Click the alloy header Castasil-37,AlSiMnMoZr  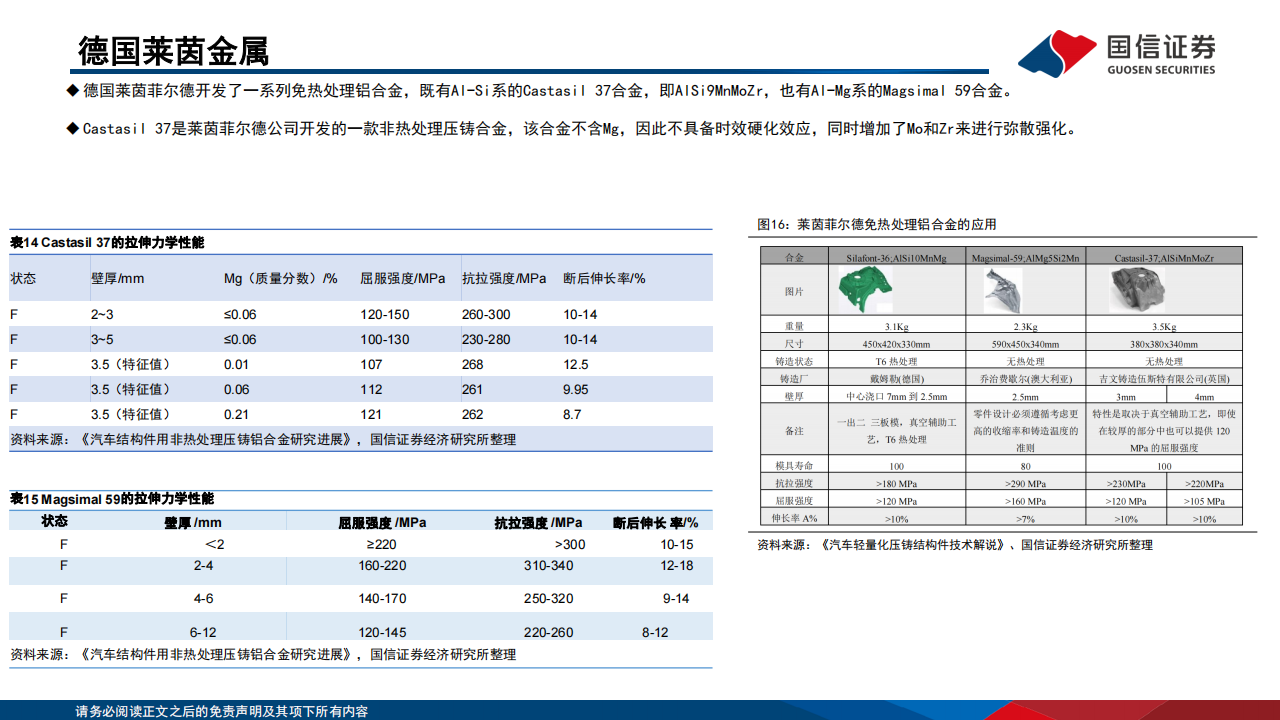[1164, 258]
